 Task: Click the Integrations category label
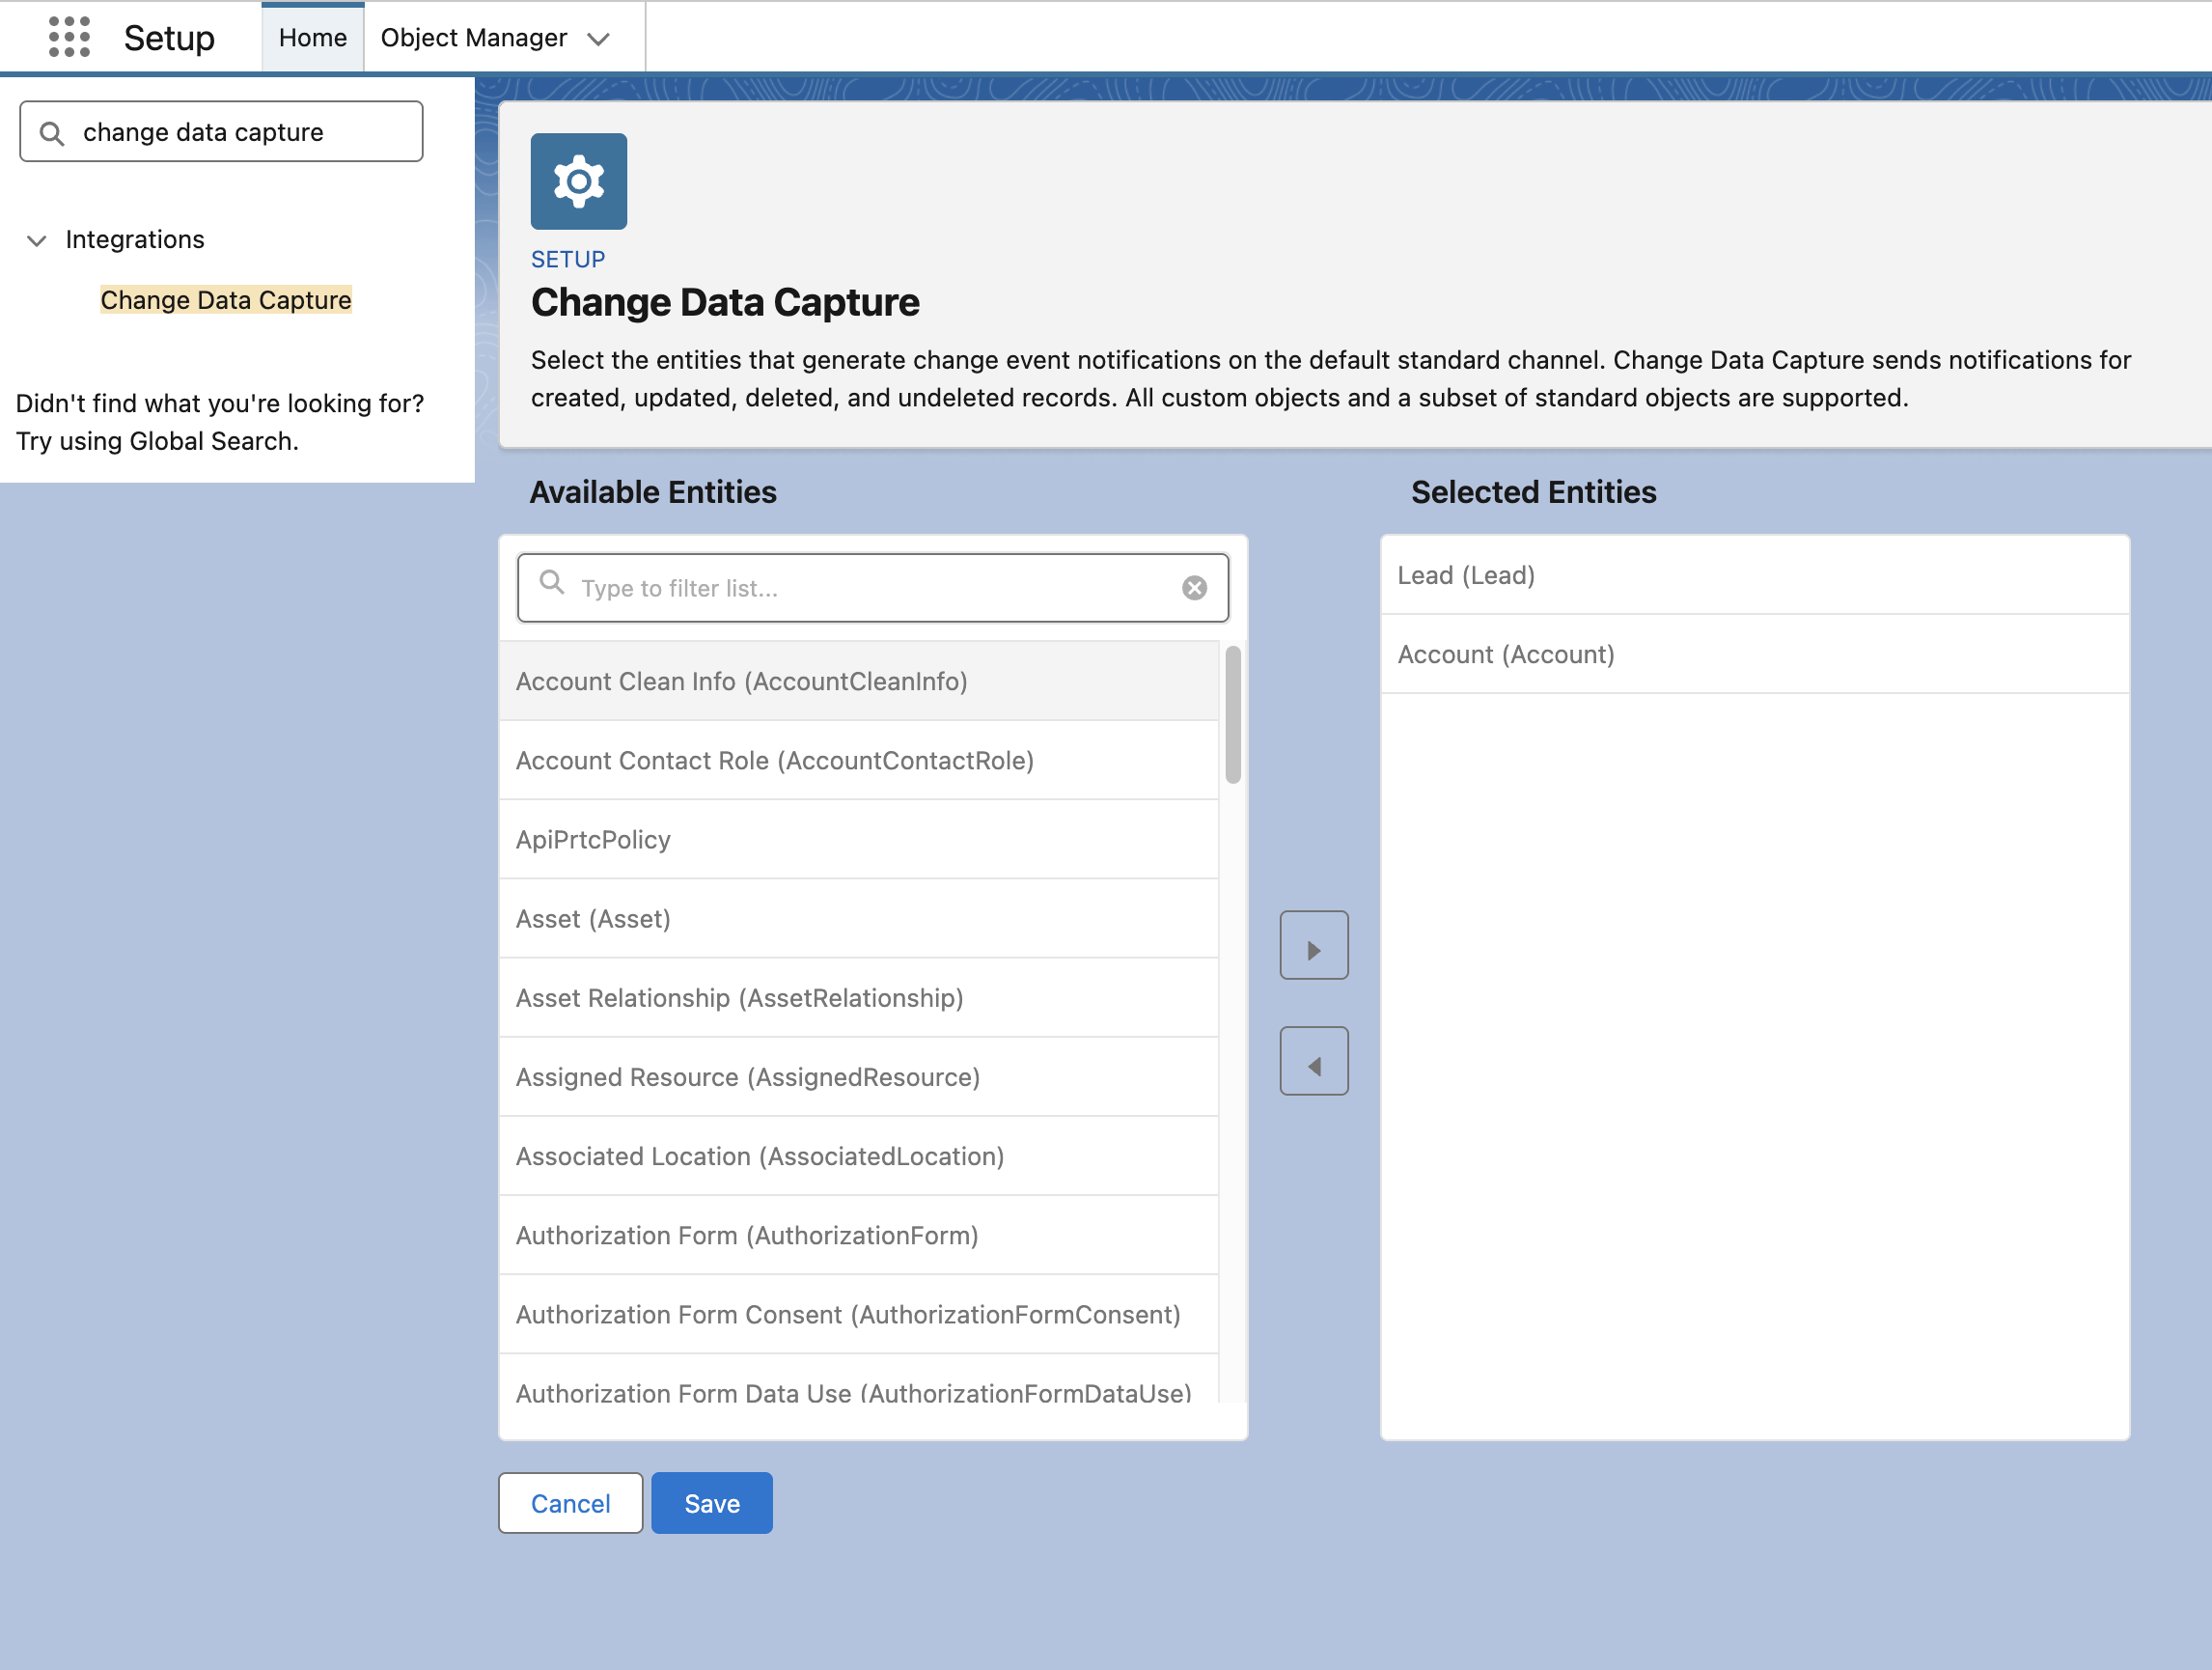pos(135,240)
